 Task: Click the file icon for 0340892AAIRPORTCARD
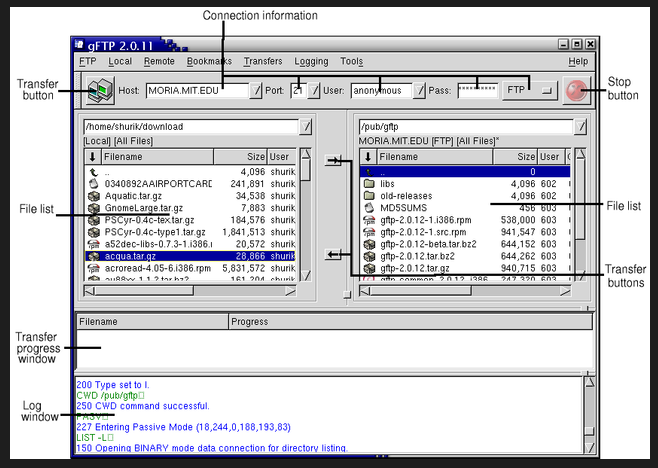coord(94,184)
